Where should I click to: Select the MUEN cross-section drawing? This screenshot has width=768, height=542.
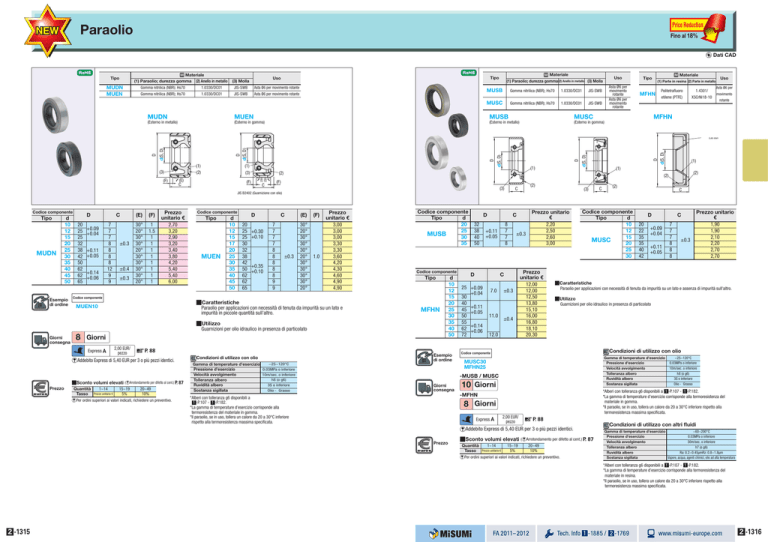click(259, 161)
